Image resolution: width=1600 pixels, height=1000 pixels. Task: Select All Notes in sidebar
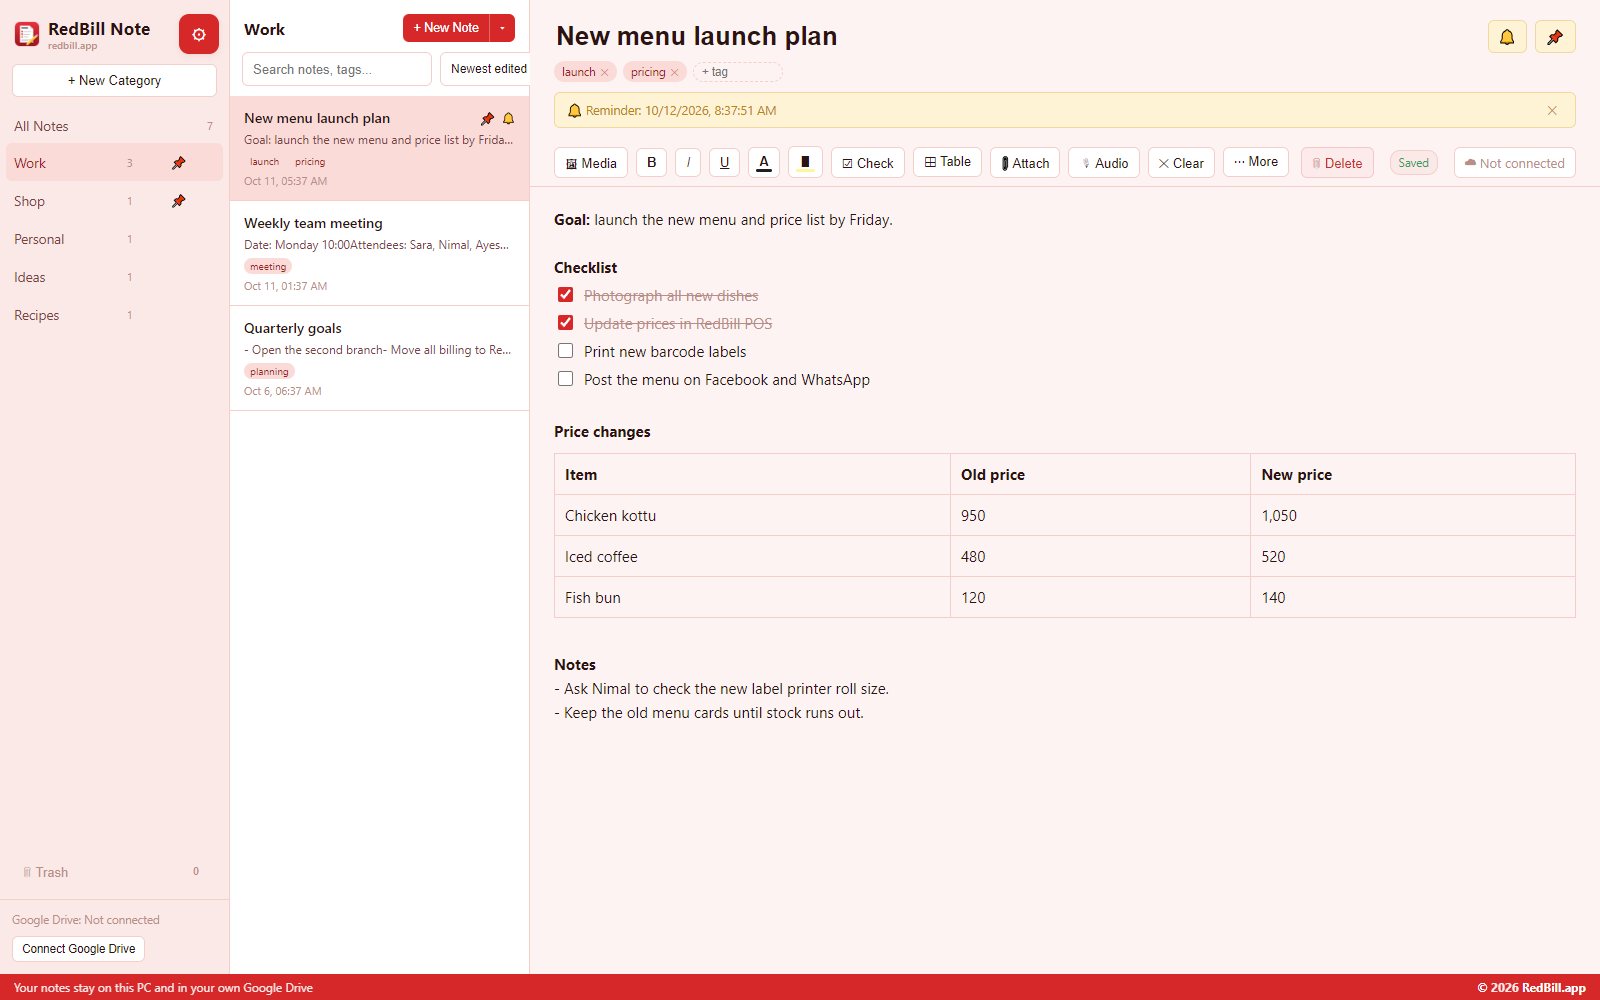click(x=114, y=126)
